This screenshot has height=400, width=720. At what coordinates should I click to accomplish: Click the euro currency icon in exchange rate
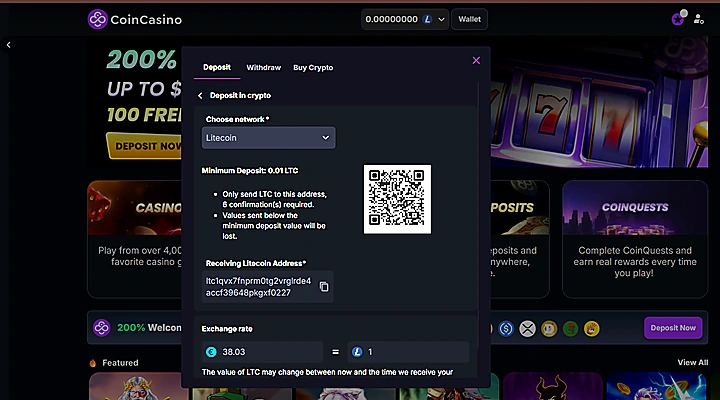[x=211, y=352]
